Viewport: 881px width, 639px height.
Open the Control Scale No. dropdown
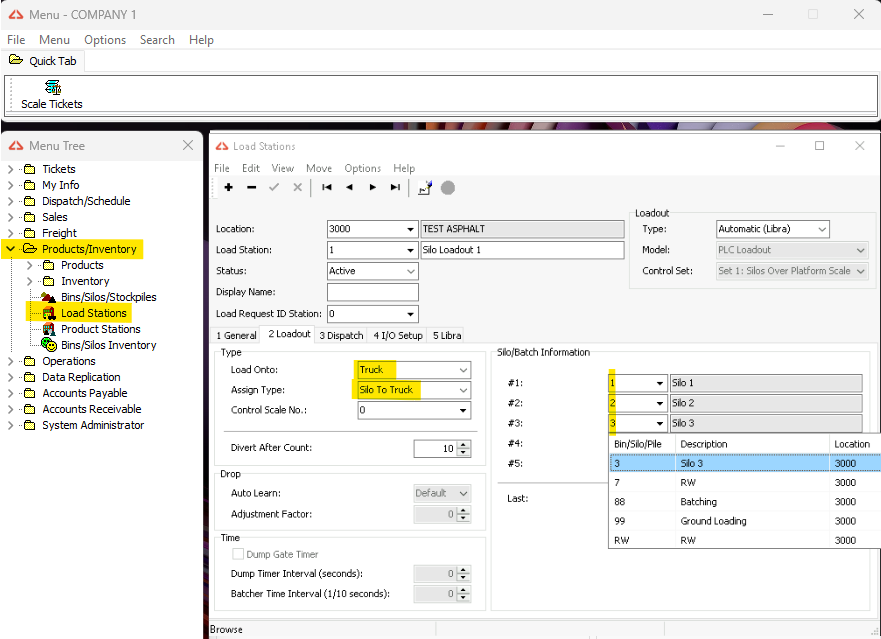click(x=464, y=410)
